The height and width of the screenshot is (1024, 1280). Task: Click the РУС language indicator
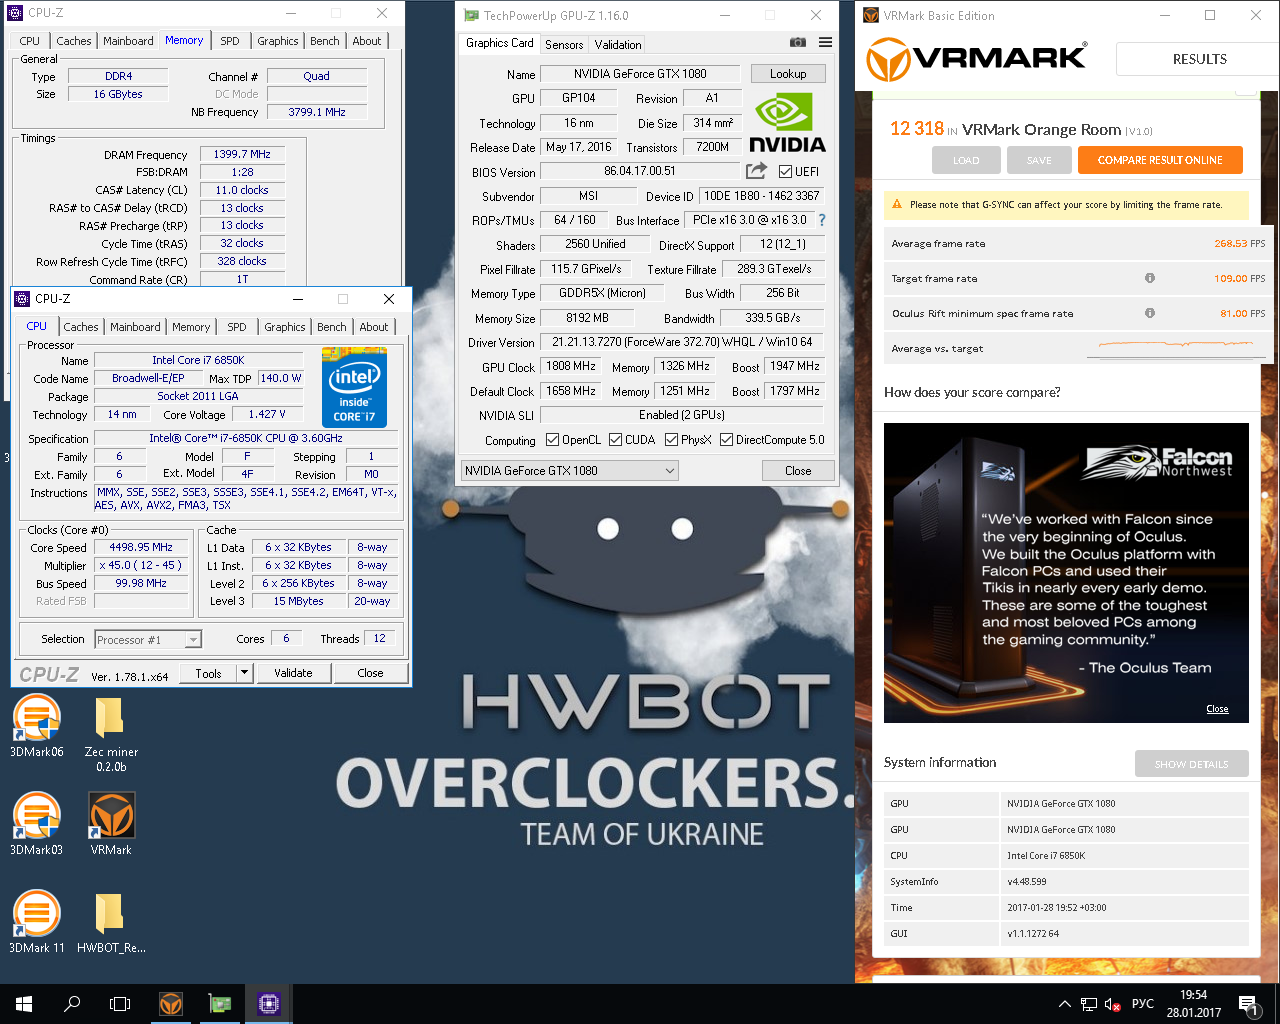point(1143,1004)
